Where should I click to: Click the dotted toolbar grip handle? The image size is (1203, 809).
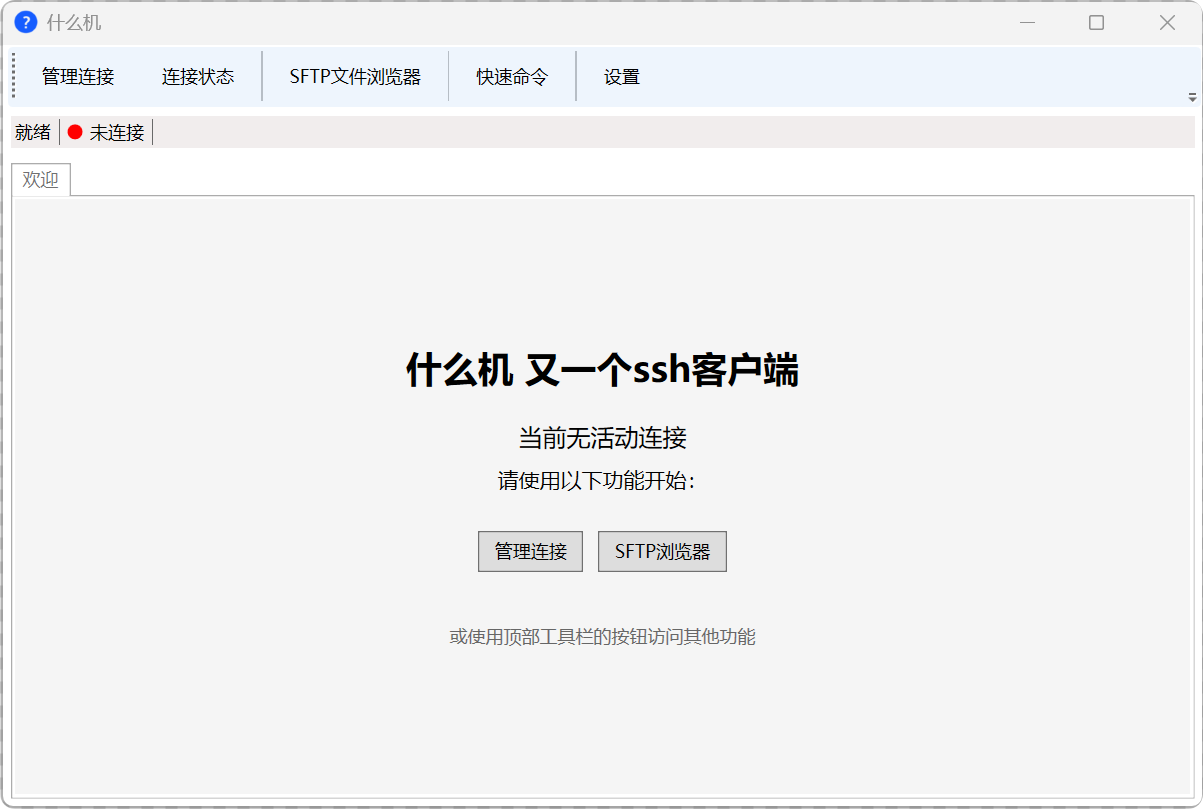pyautogui.click(x=13, y=75)
